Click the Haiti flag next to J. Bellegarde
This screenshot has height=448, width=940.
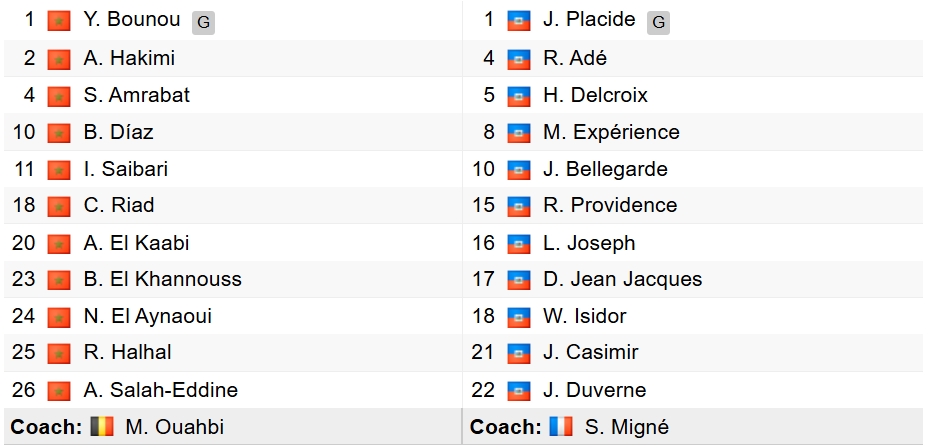[x=518, y=170]
